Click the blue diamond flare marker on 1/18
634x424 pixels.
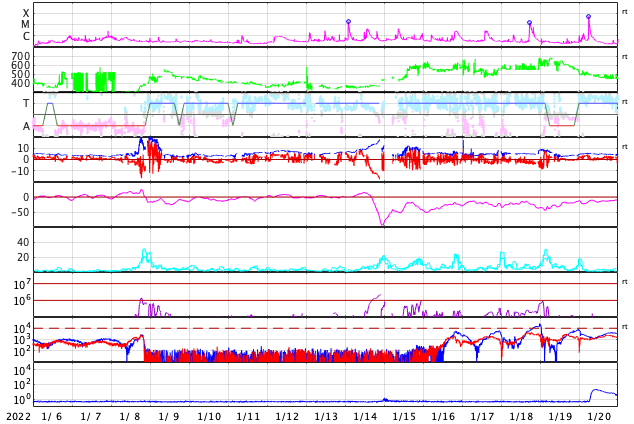coord(530,23)
